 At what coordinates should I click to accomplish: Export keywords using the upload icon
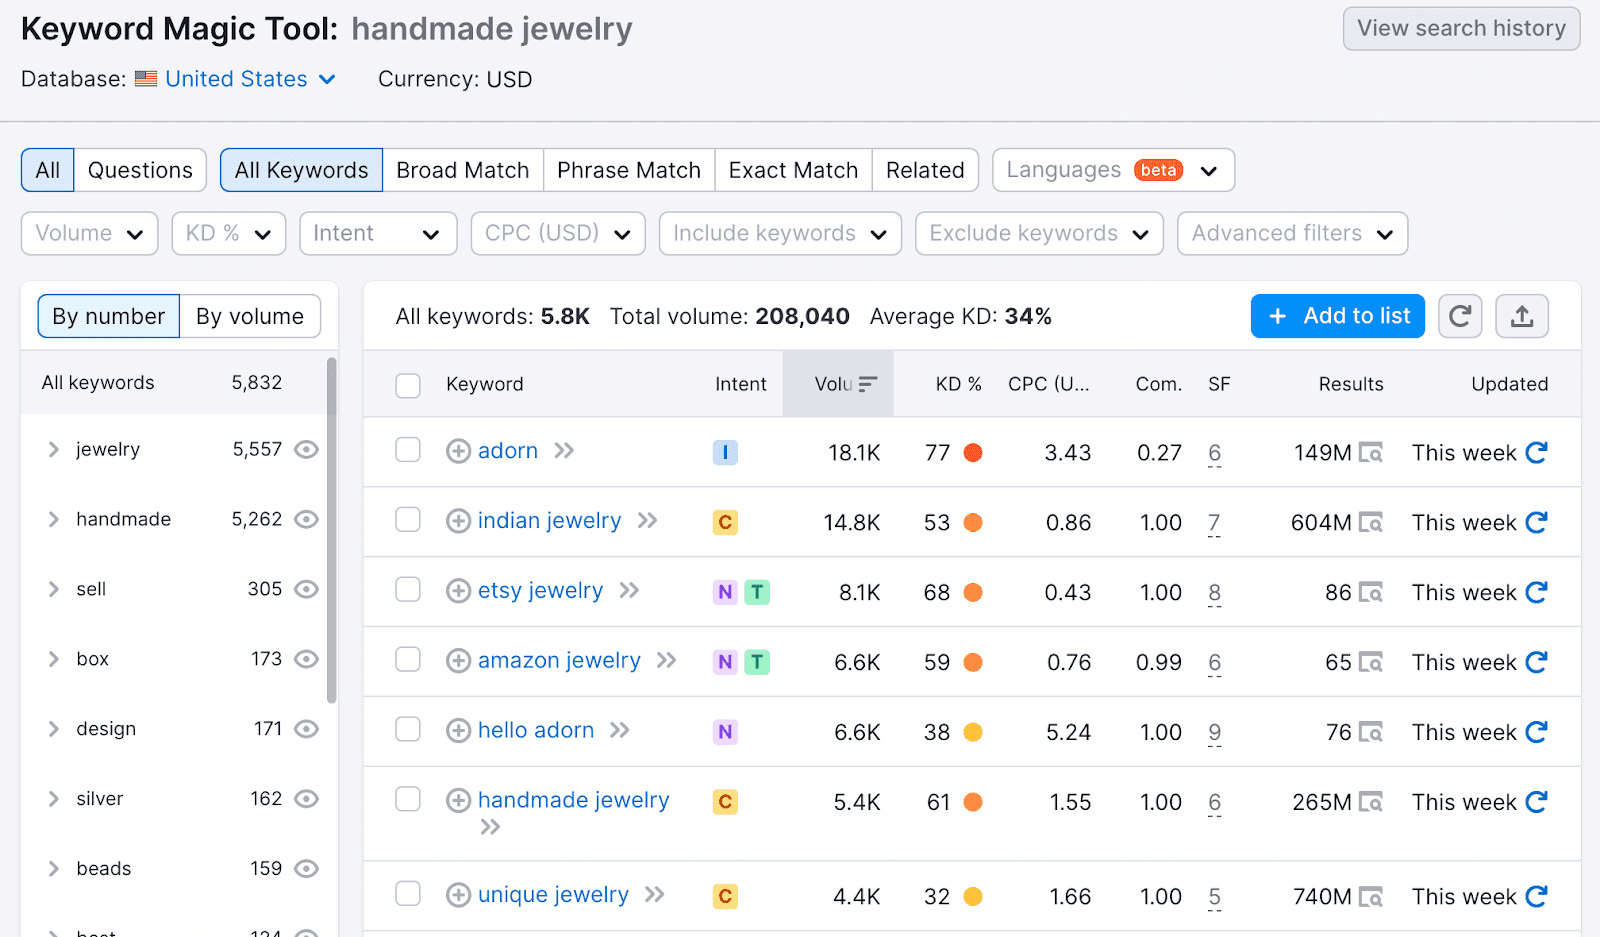point(1522,316)
